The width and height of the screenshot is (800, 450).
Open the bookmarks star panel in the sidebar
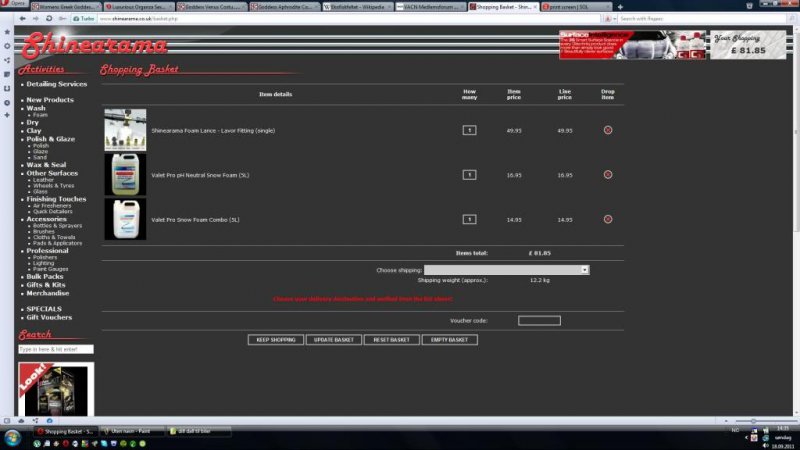coord(7,32)
